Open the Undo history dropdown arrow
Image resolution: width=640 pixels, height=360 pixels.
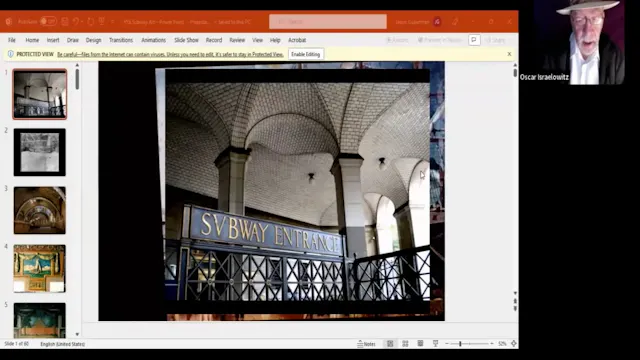tap(82, 22)
